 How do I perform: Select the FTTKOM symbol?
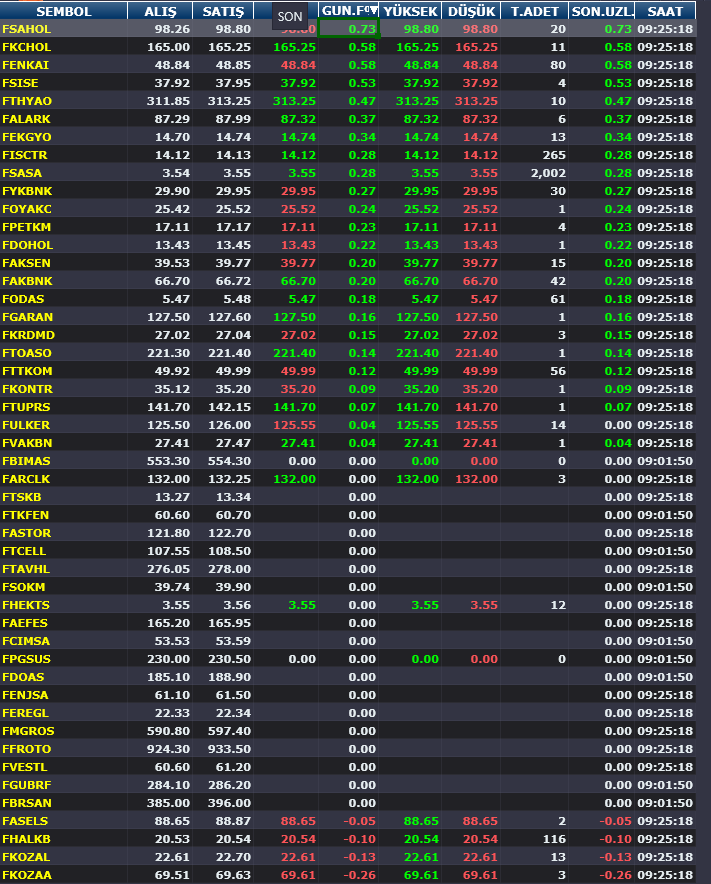(27, 372)
